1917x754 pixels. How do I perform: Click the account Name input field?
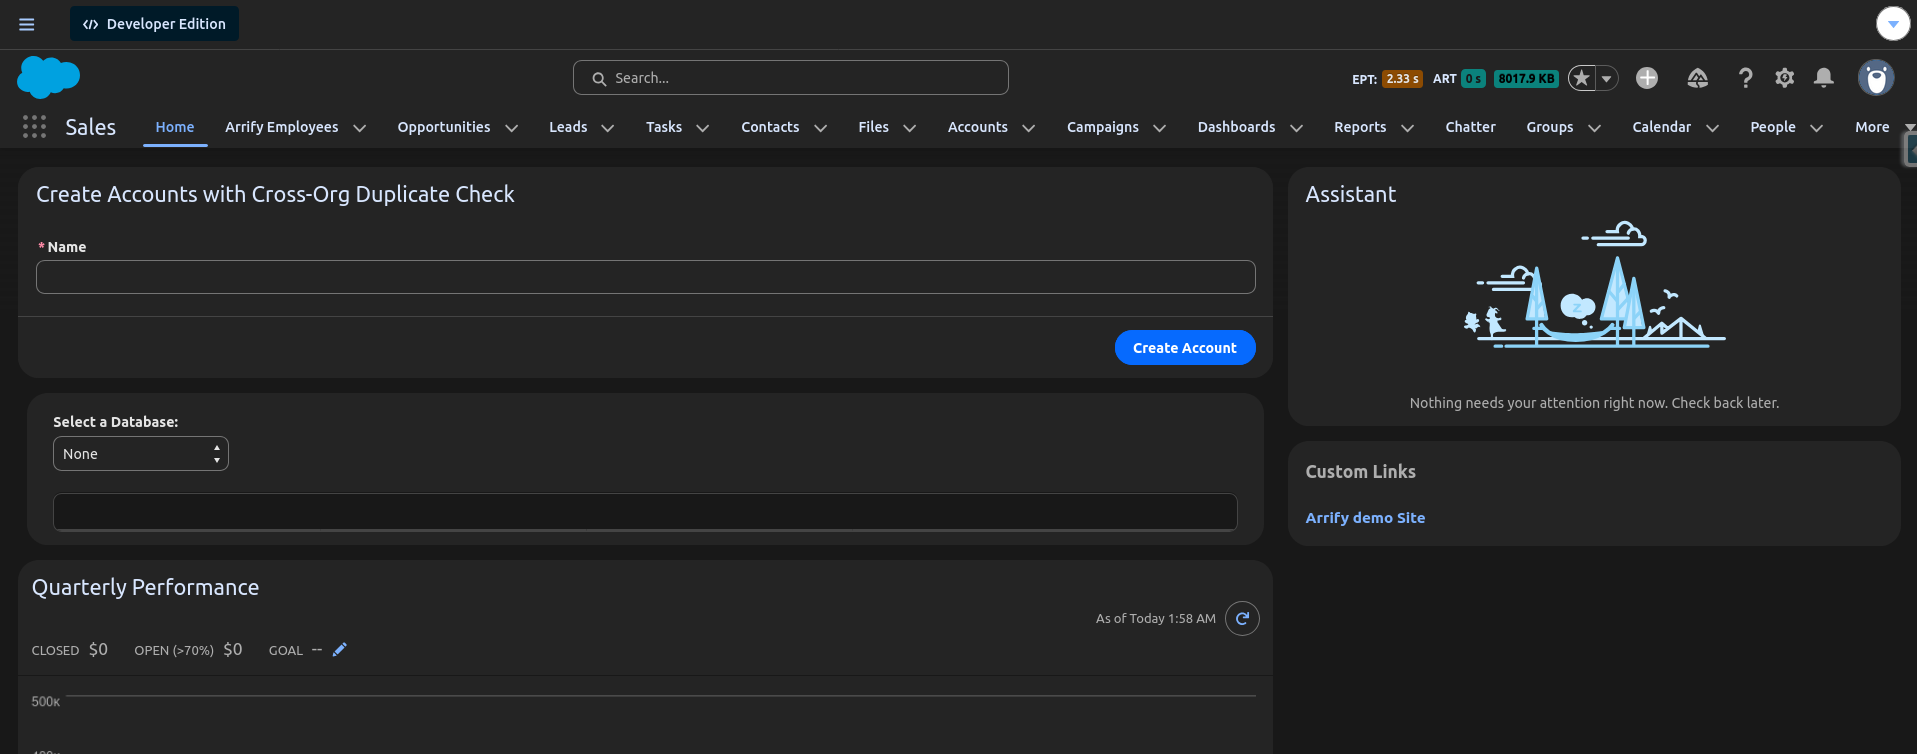645,277
